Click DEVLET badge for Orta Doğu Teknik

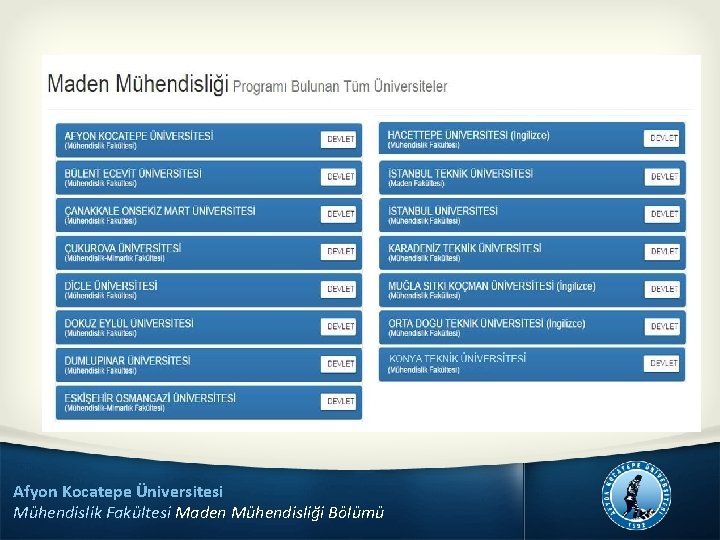click(662, 326)
